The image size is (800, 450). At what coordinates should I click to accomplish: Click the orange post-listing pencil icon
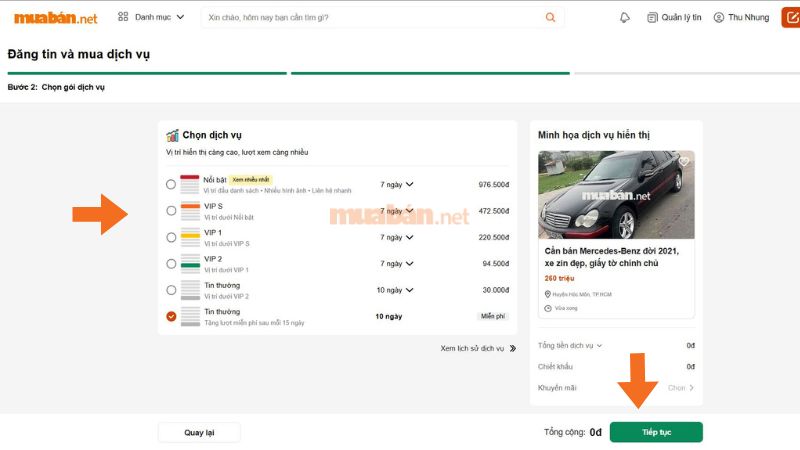789,17
